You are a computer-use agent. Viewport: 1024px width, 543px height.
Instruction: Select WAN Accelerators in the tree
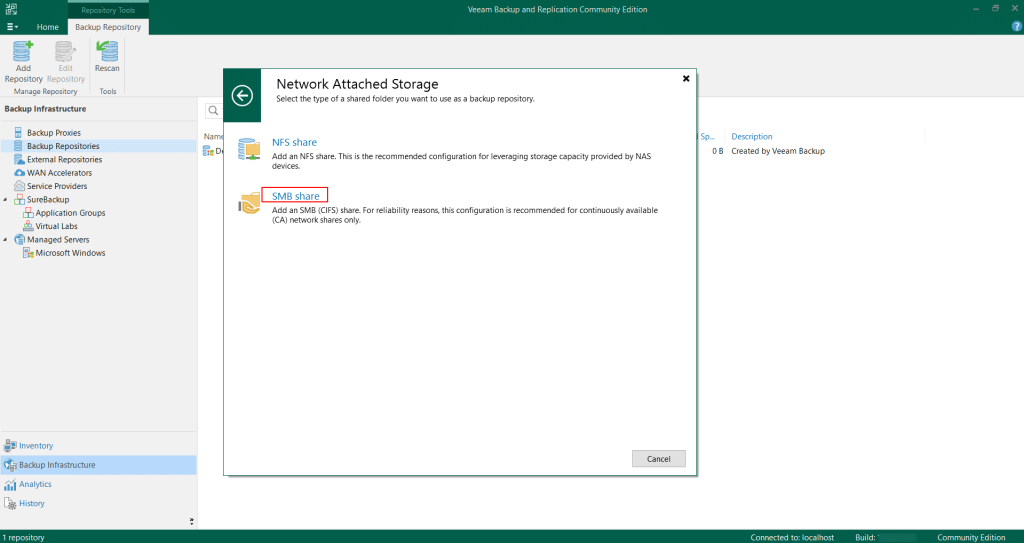(x=59, y=173)
